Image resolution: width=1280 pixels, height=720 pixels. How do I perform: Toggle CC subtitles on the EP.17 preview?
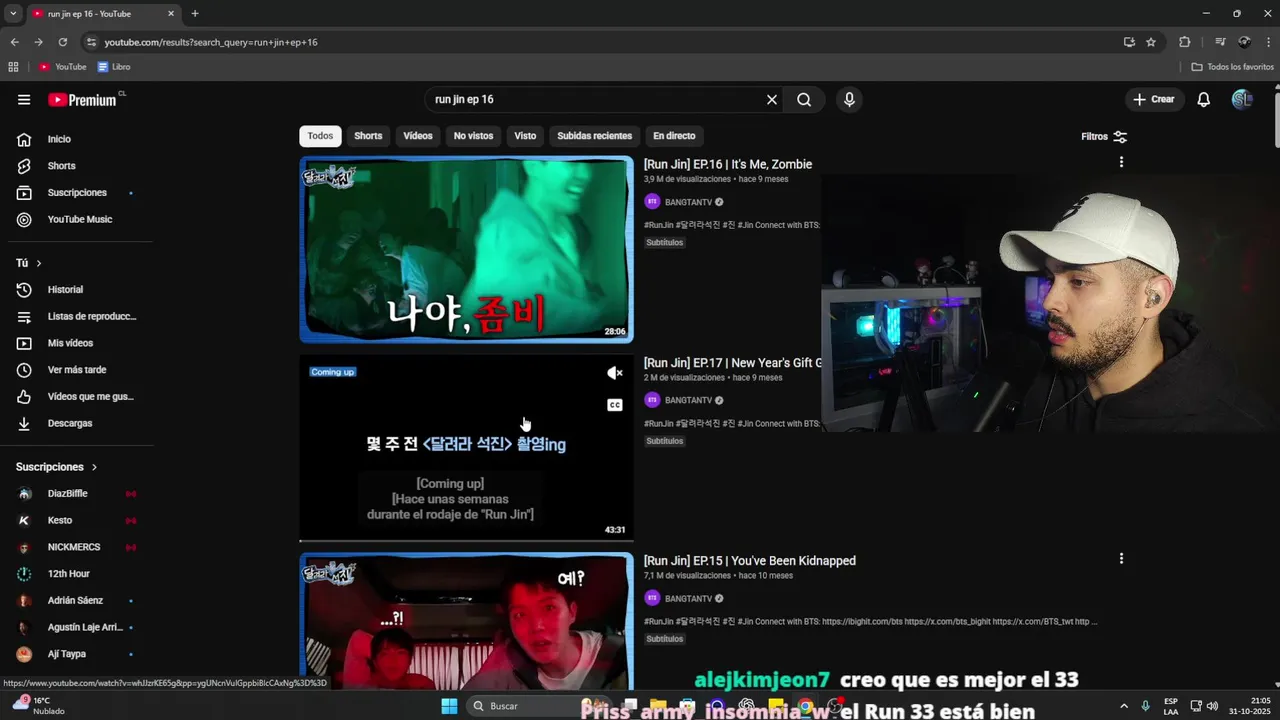[615, 405]
